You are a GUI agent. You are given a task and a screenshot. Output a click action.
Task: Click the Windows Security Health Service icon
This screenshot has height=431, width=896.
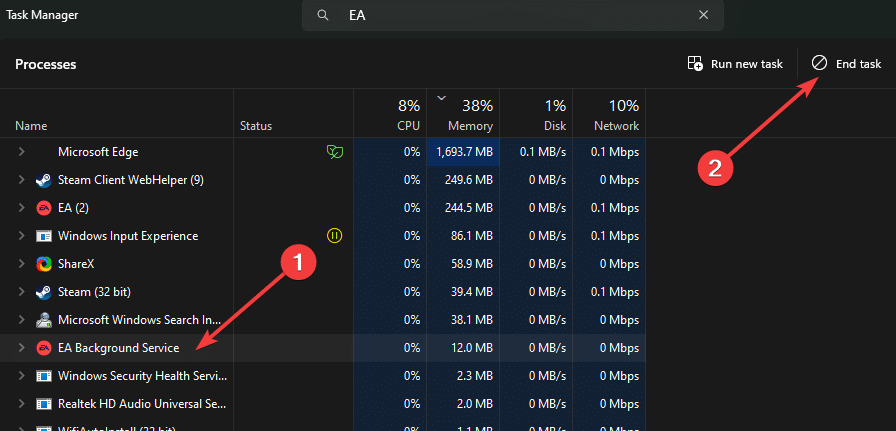(x=43, y=376)
